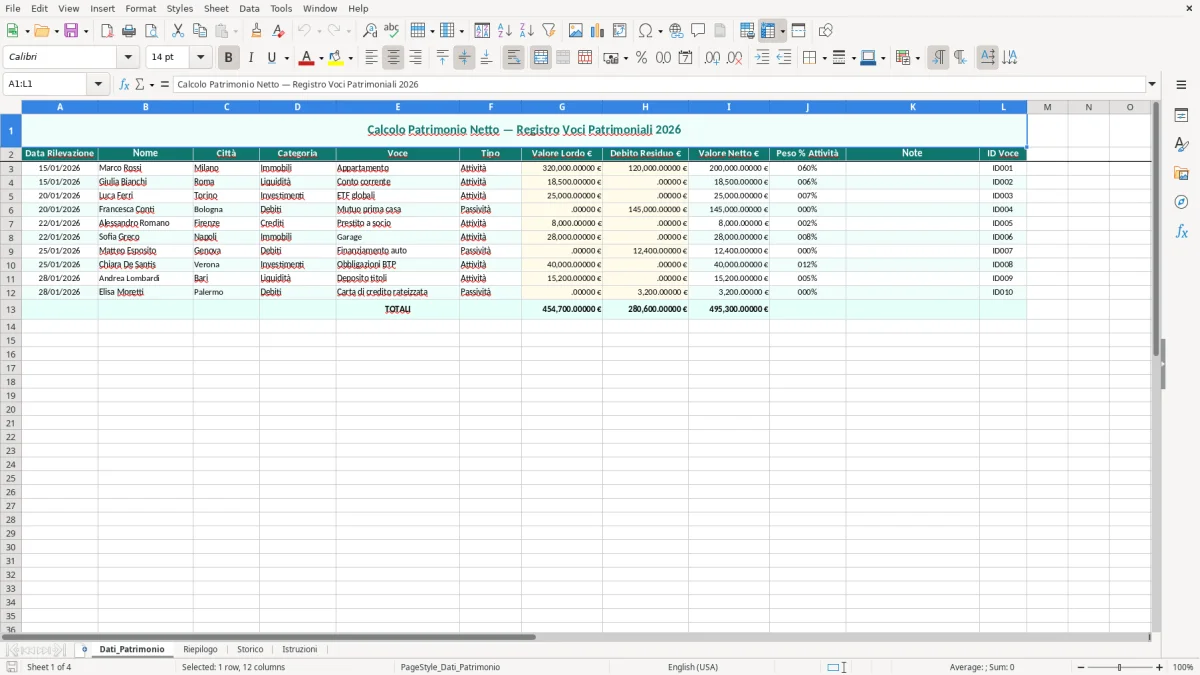This screenshot has height=675, width=1200.
Task: Toggle Underline formatting
Action: [x=271, y=58]
